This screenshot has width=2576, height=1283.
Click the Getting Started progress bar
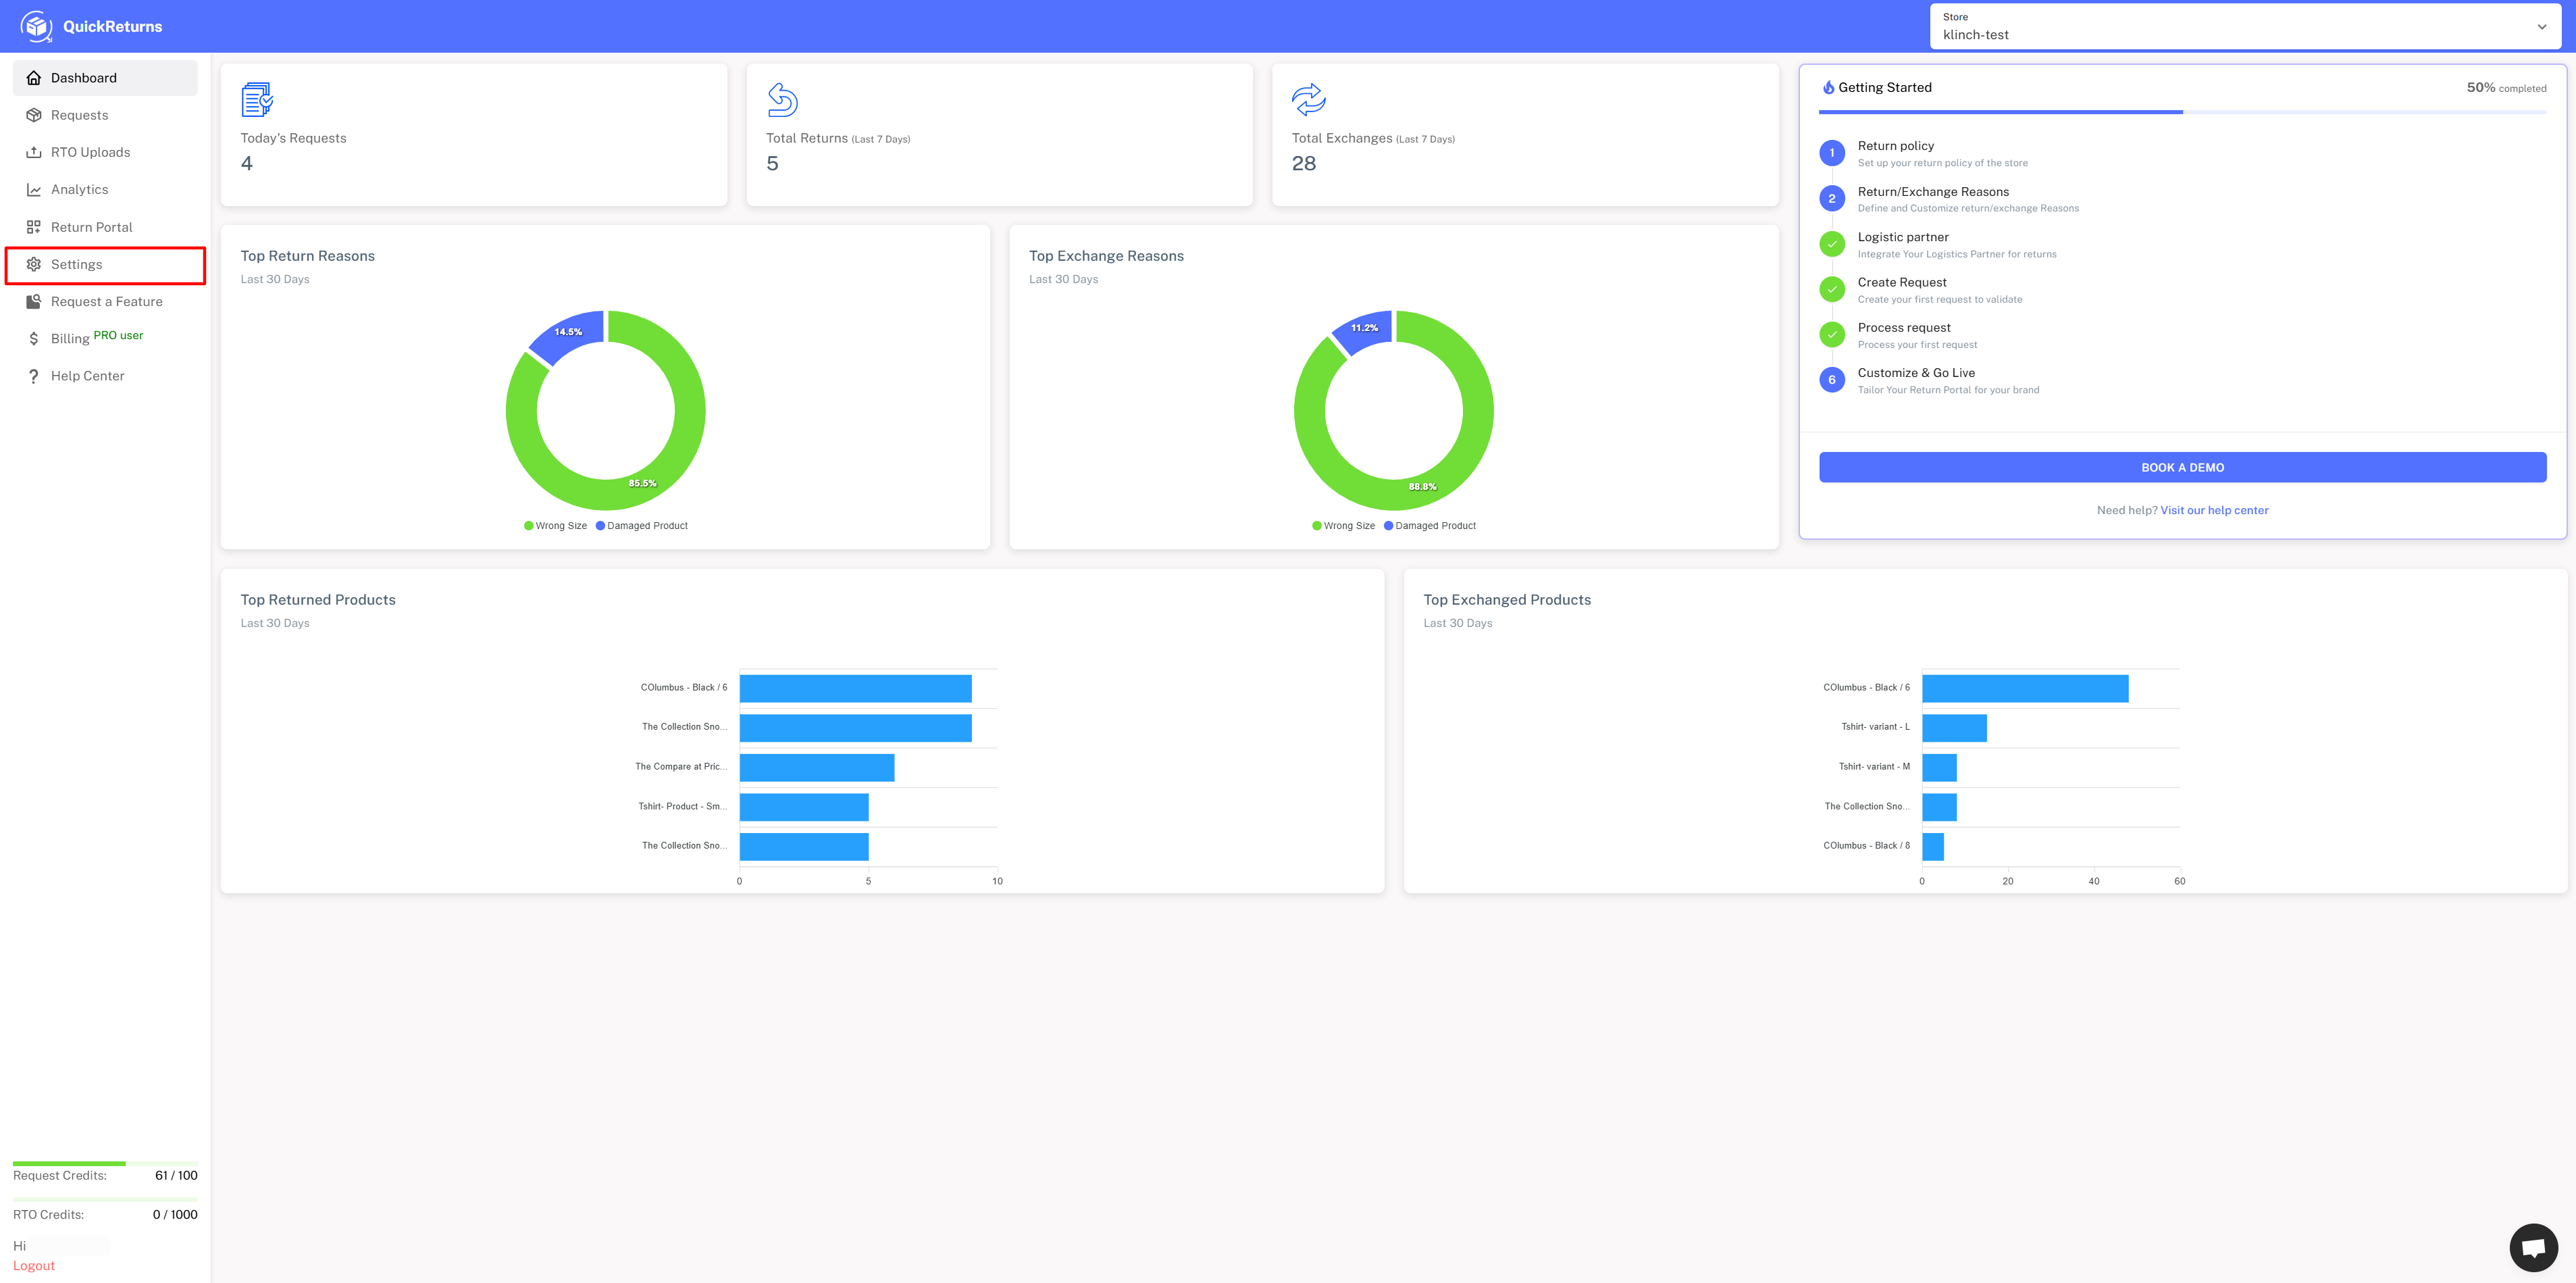tap(2182, 112)
